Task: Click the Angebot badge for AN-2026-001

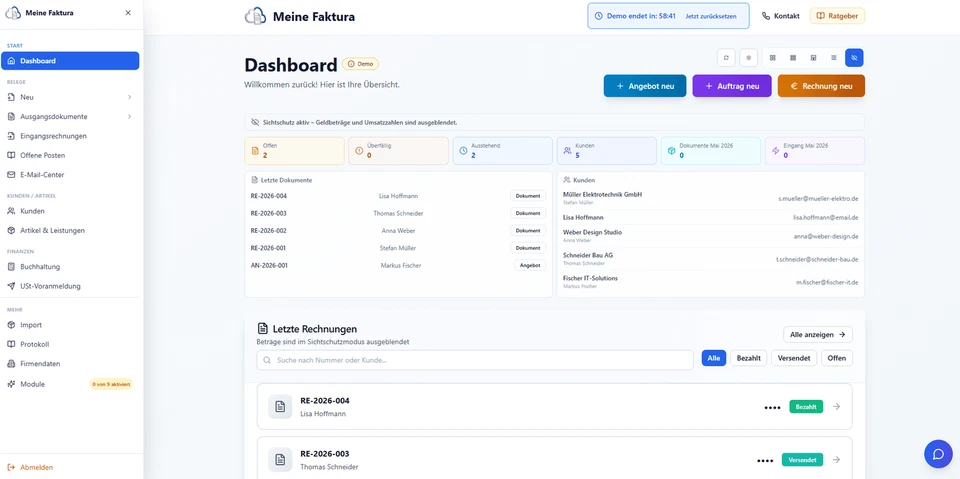Action: click(x=530, y=265)
